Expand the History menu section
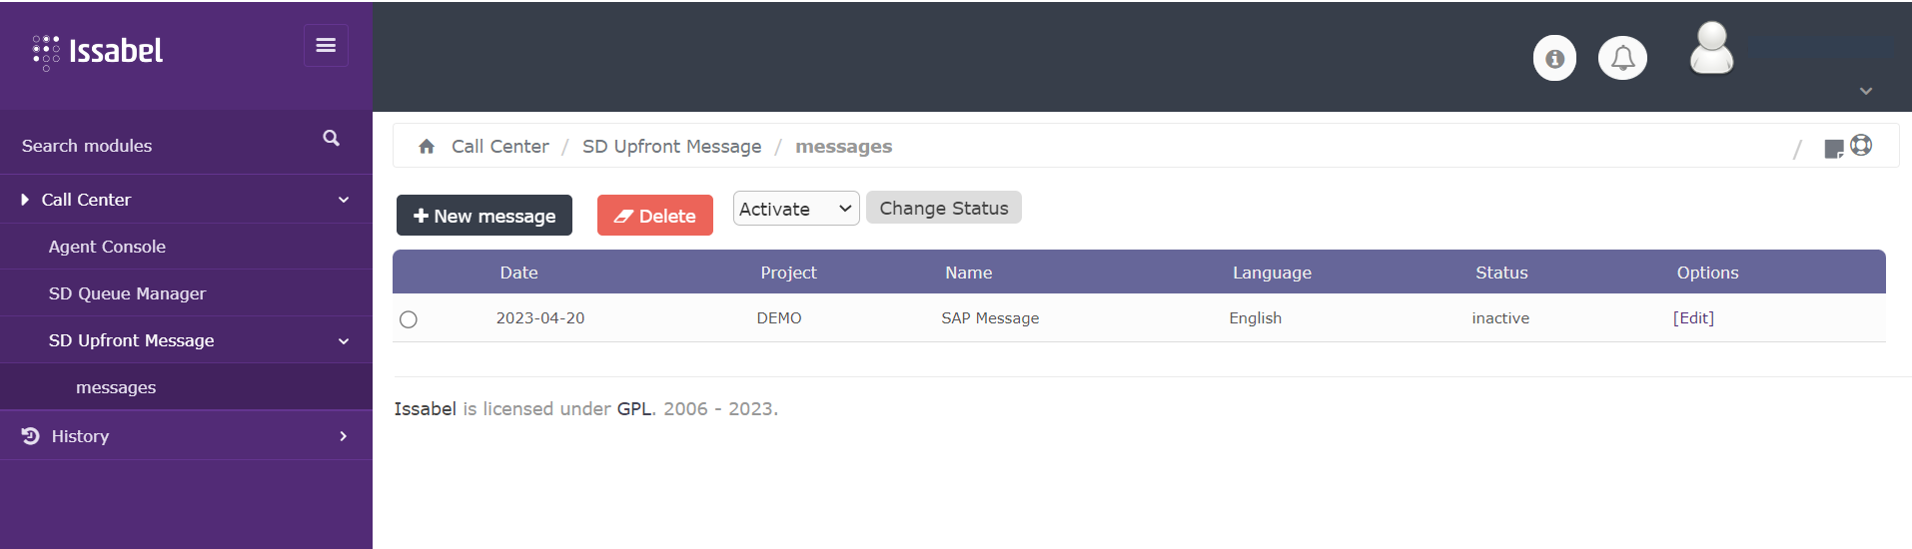 pos(186,436)
